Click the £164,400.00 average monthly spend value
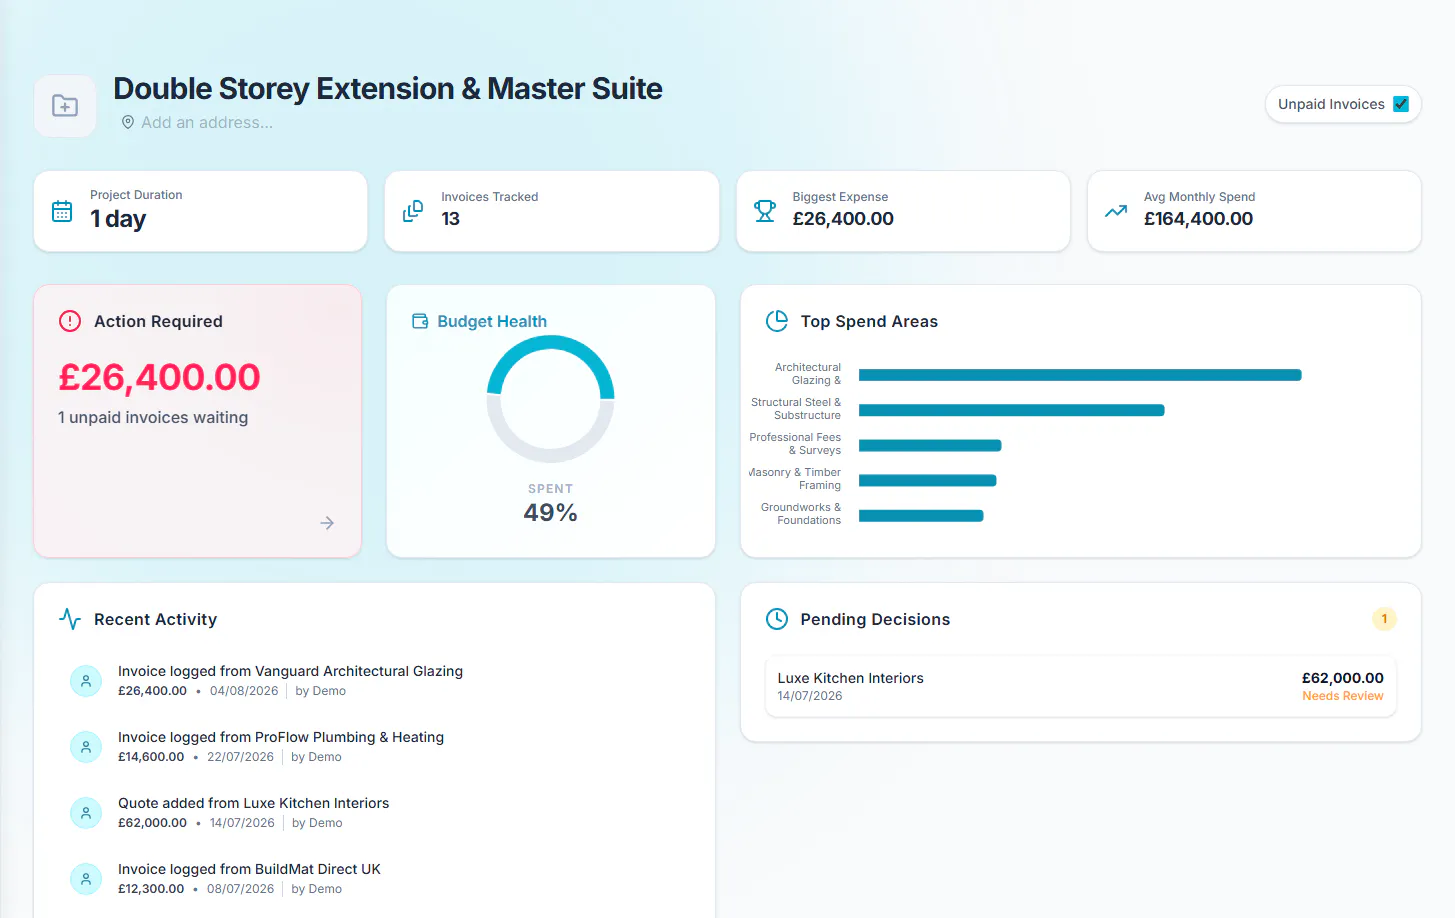Screen dimensions: 1455x918 [1198, 218]
